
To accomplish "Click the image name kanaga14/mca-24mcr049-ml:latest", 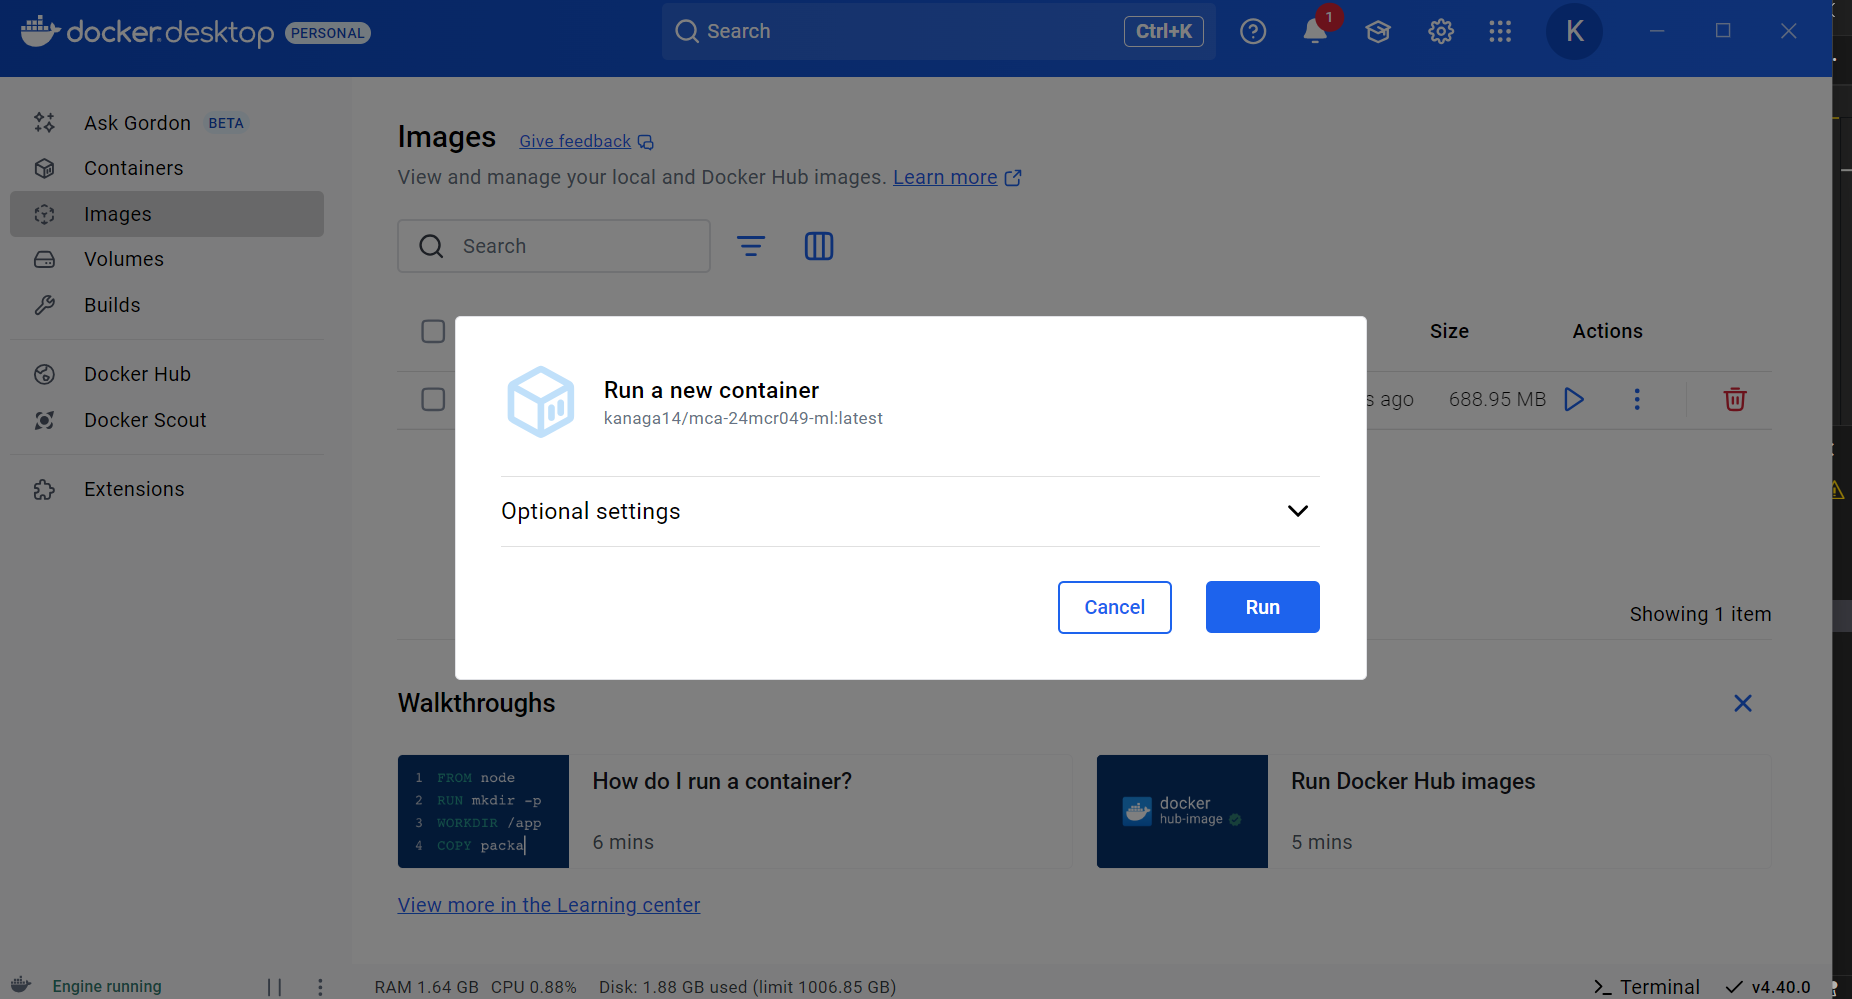I will point(743,419).
